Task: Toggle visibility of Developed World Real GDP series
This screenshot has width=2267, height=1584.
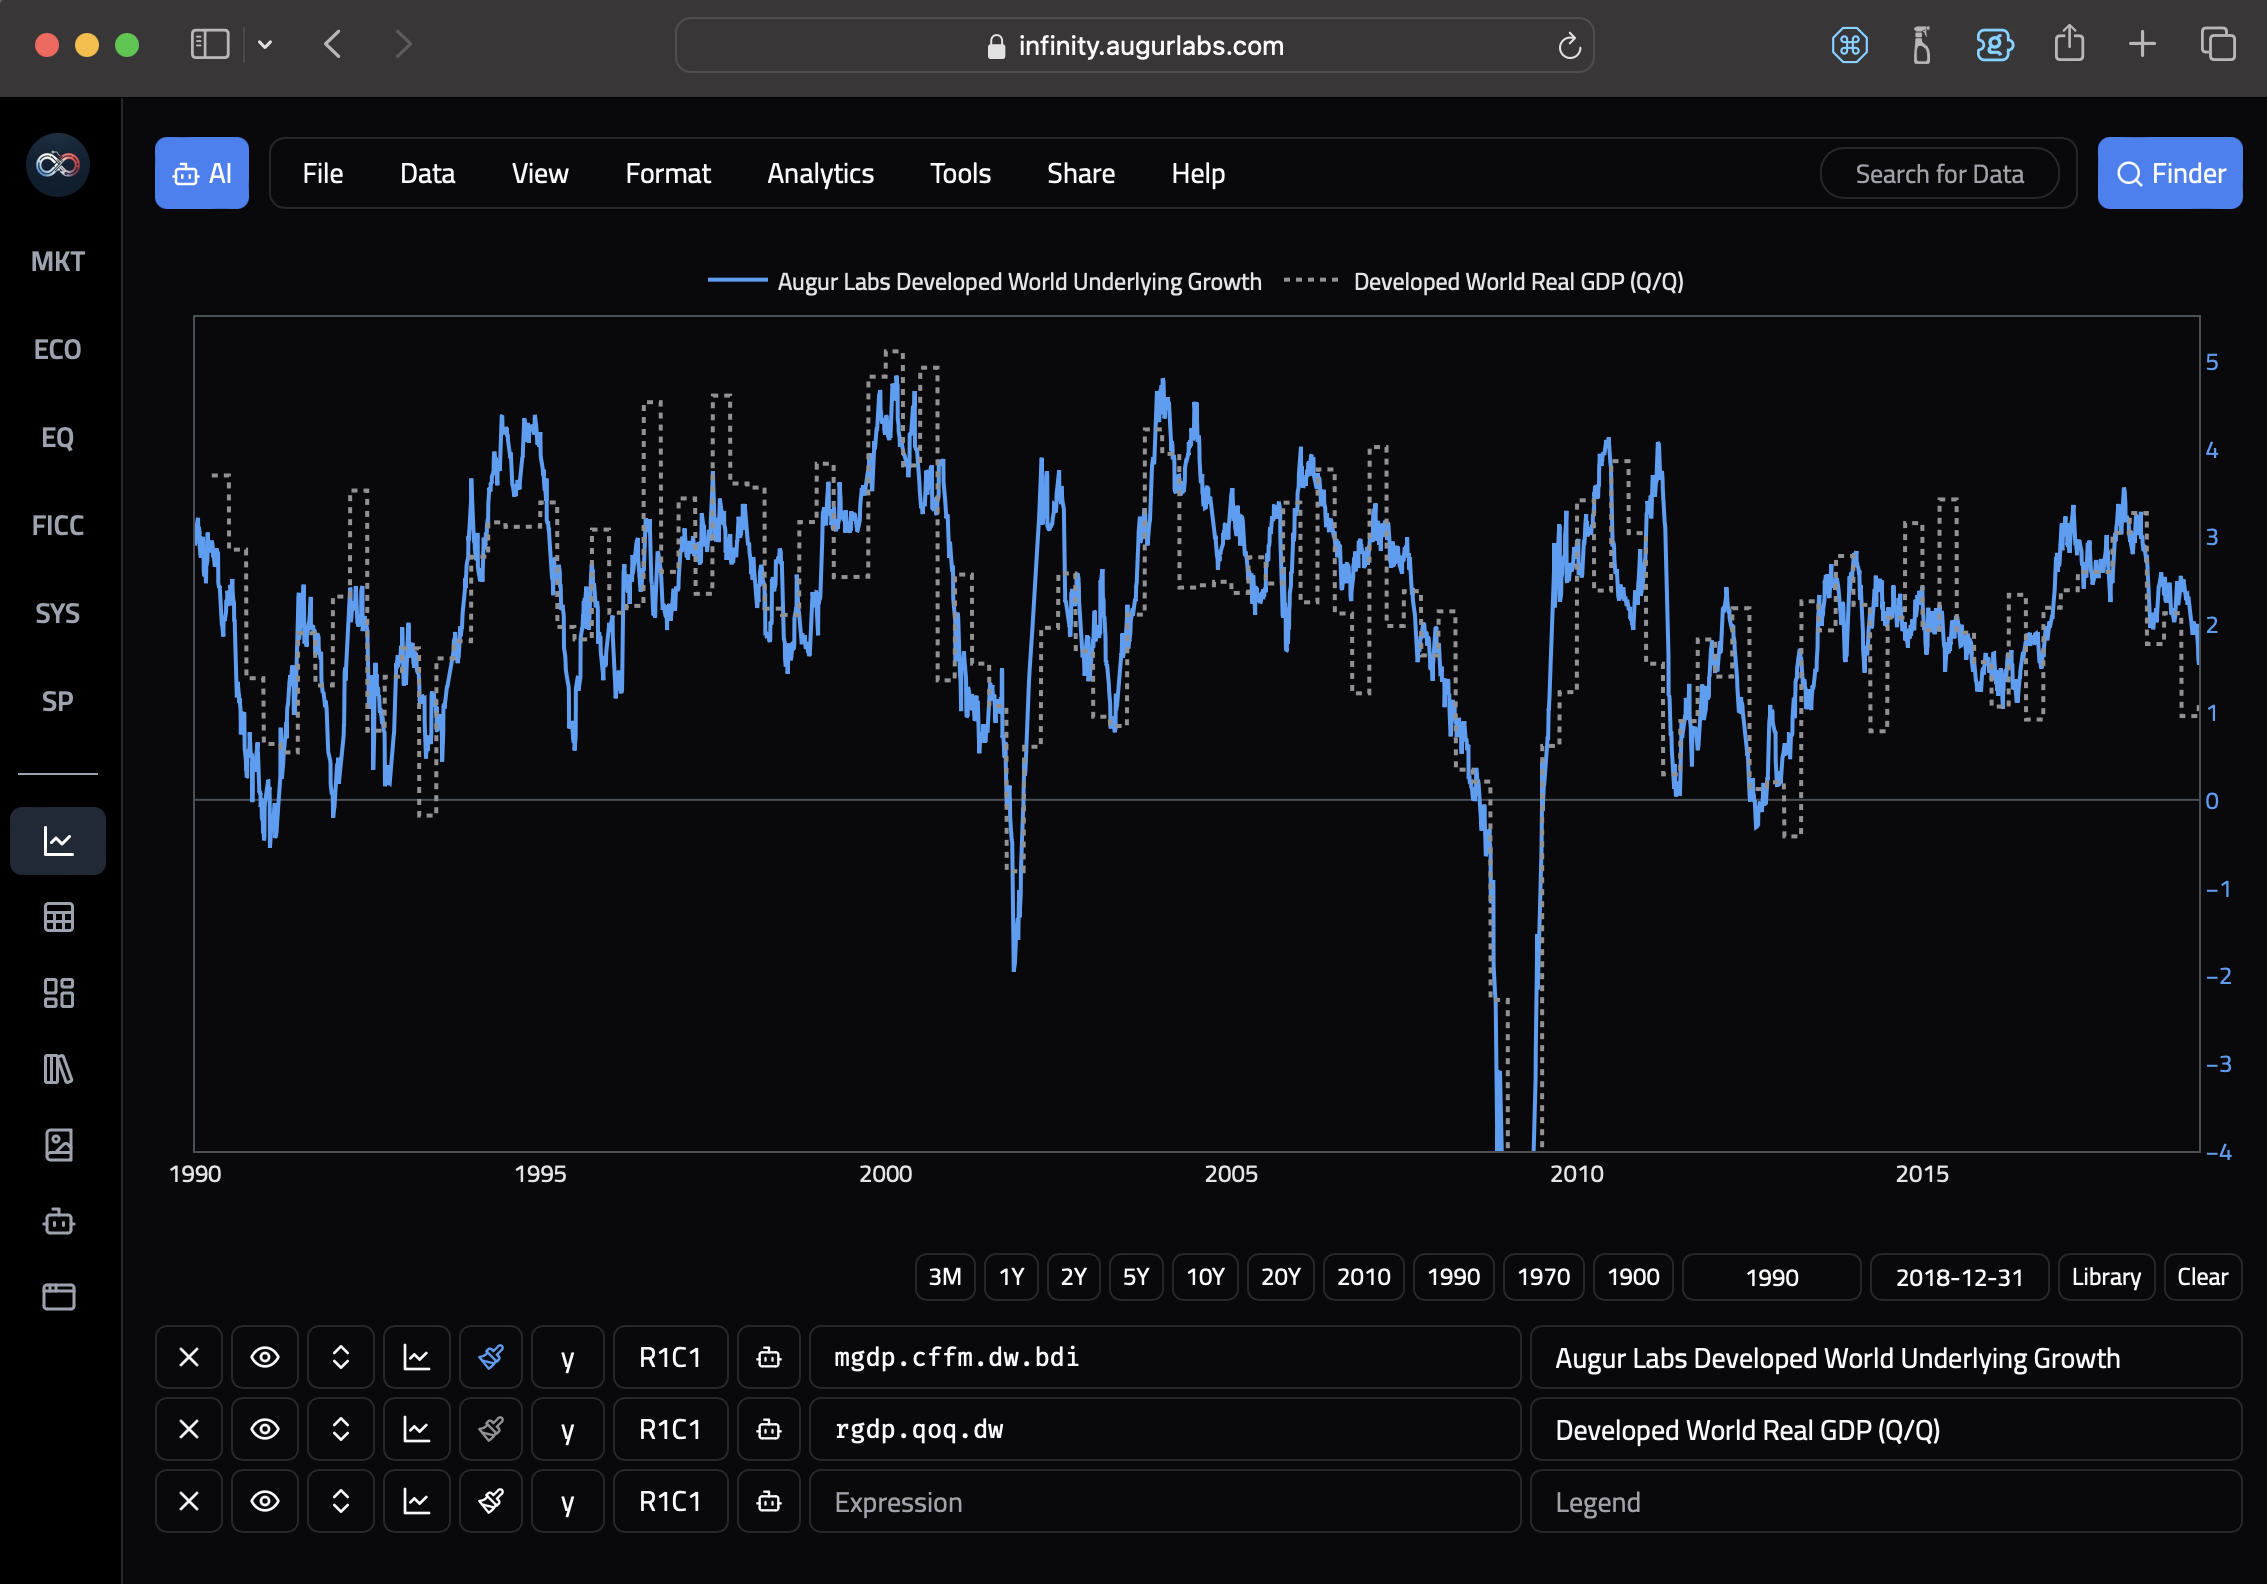Action: click(264, 1429)
